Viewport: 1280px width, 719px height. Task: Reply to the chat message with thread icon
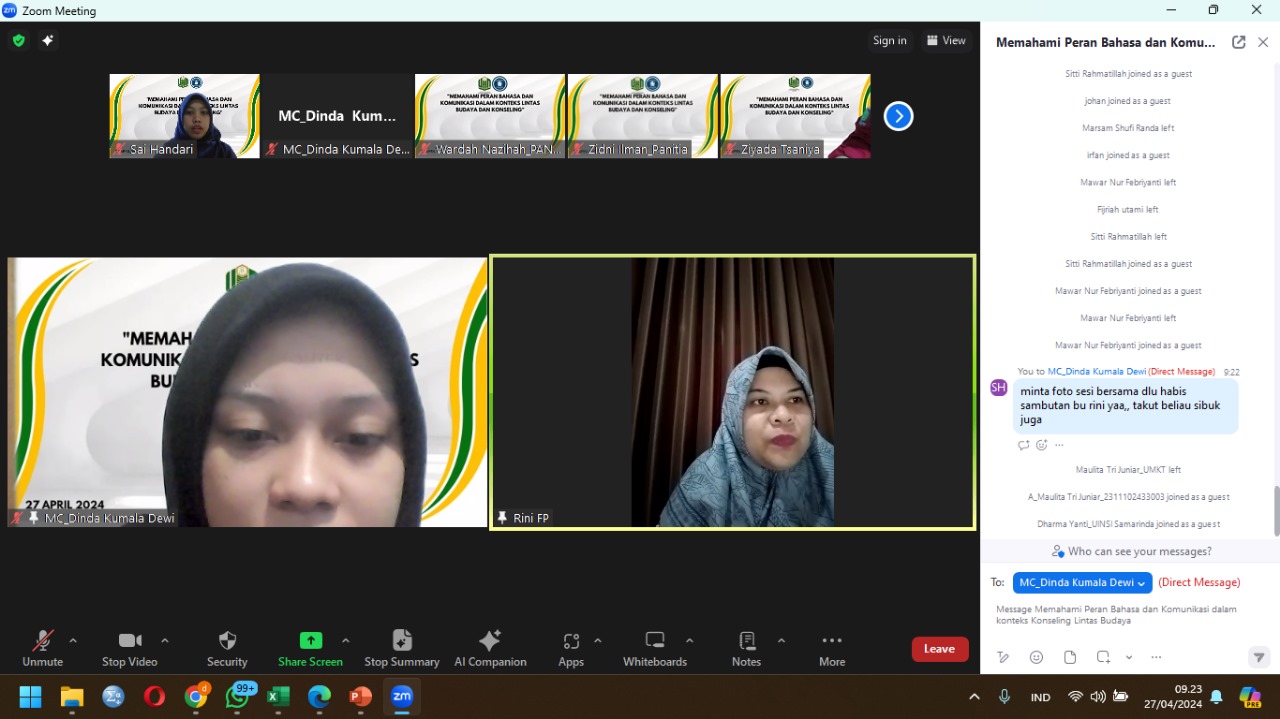pos(1023,445)
